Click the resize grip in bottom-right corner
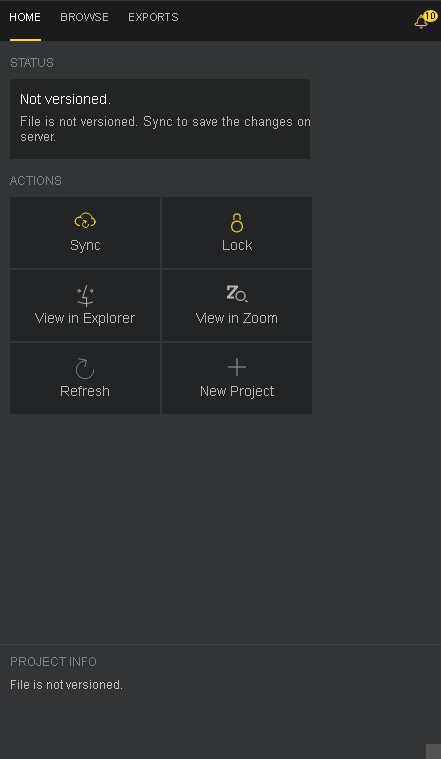Screen dimensions: 441x759 [433, 752]
